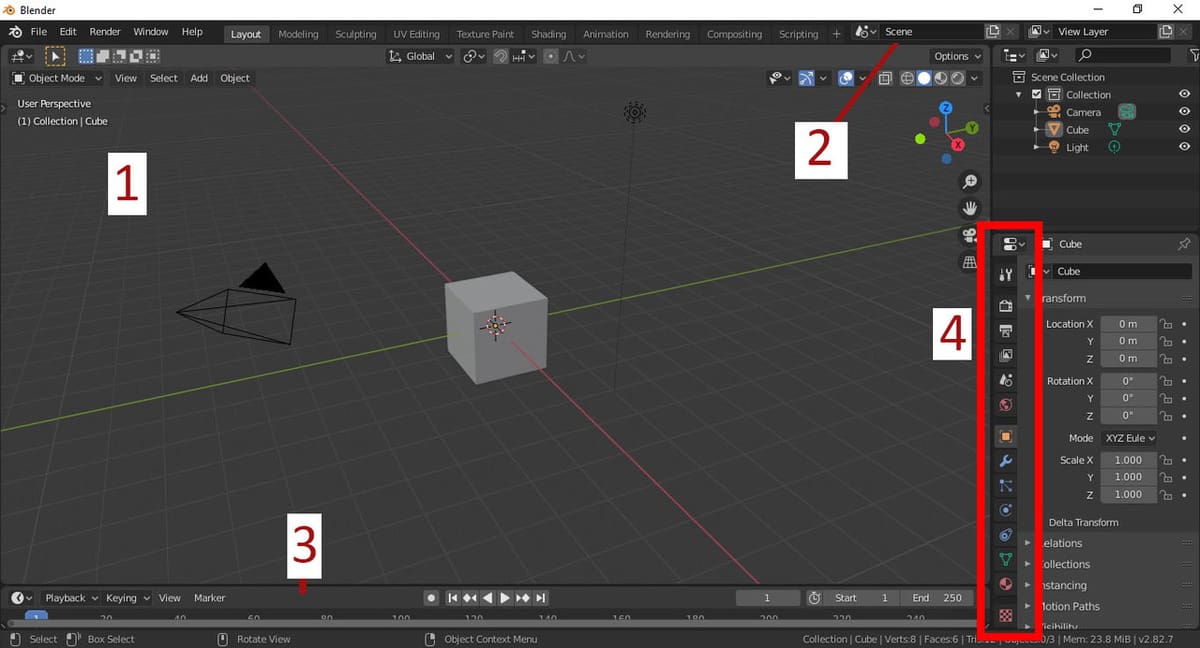
Task: Open the Active Tool properties tab
Action: click(1006, 274)
